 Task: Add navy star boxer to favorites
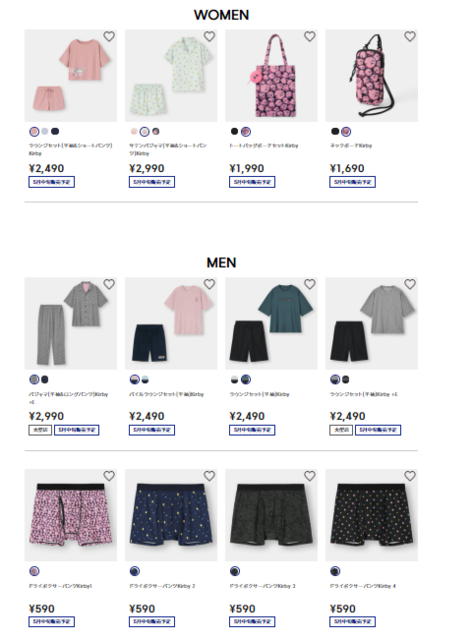click(209, 476)
